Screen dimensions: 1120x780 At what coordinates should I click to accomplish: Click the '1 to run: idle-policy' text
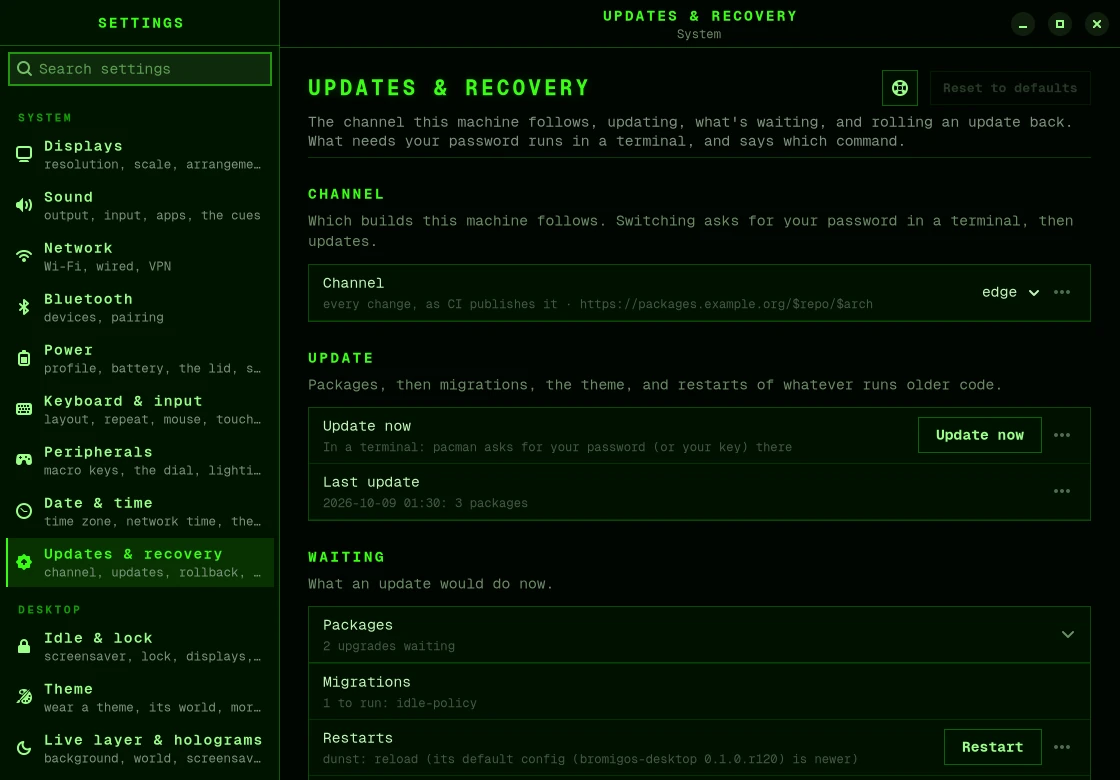coord(399,703)
